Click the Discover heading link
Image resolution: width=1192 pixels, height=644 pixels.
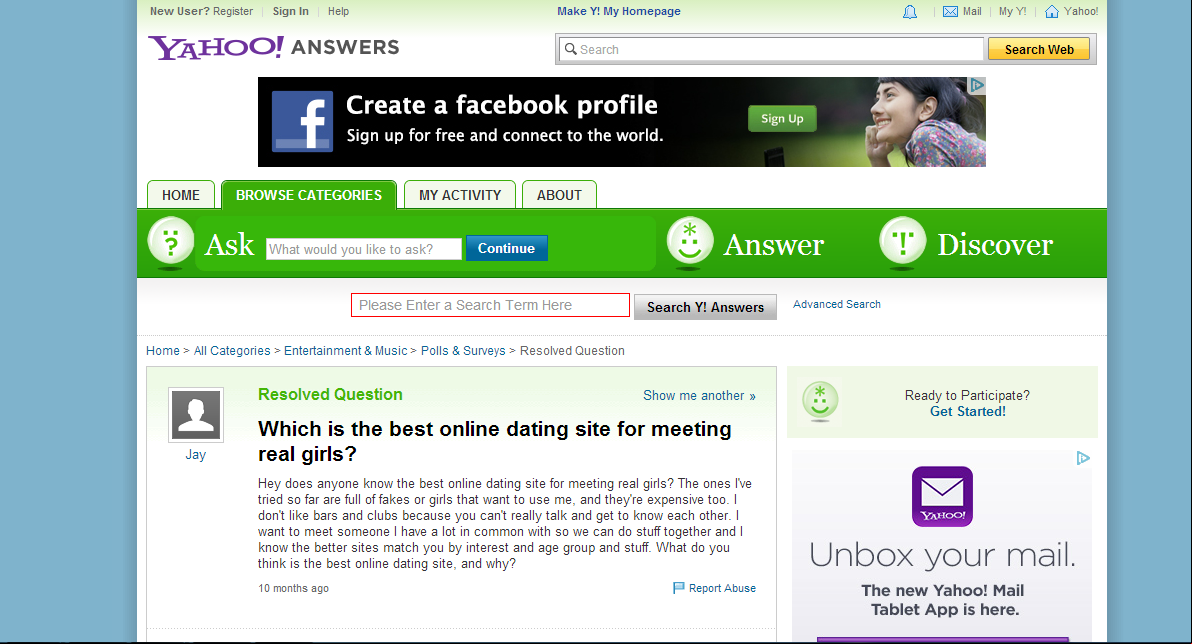coord(994,245)
